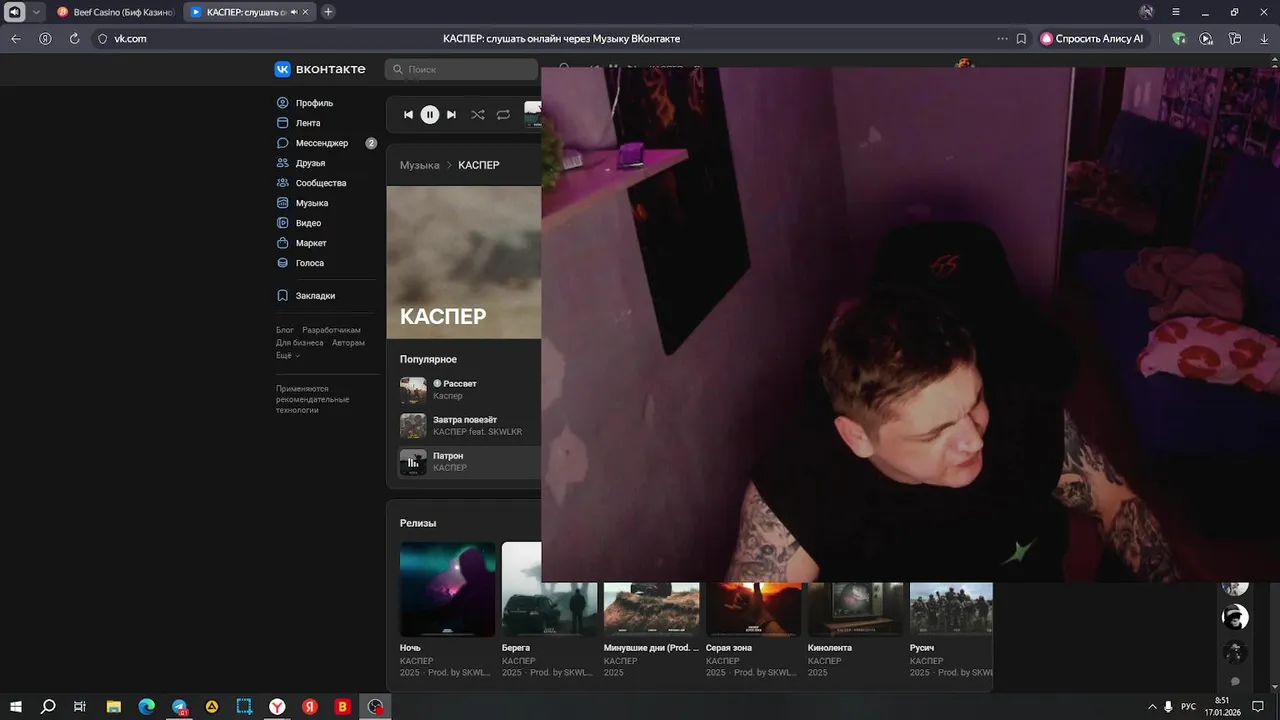Viewport: 1280px width, 720px height.
Task: Click the Разработчикам footer link
Action: [331, 330]
